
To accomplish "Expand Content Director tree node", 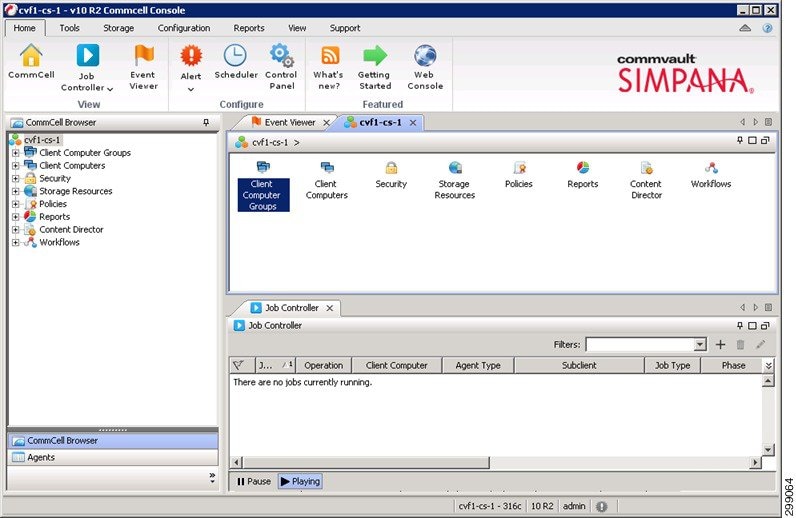I will click(x=15, y=230).
